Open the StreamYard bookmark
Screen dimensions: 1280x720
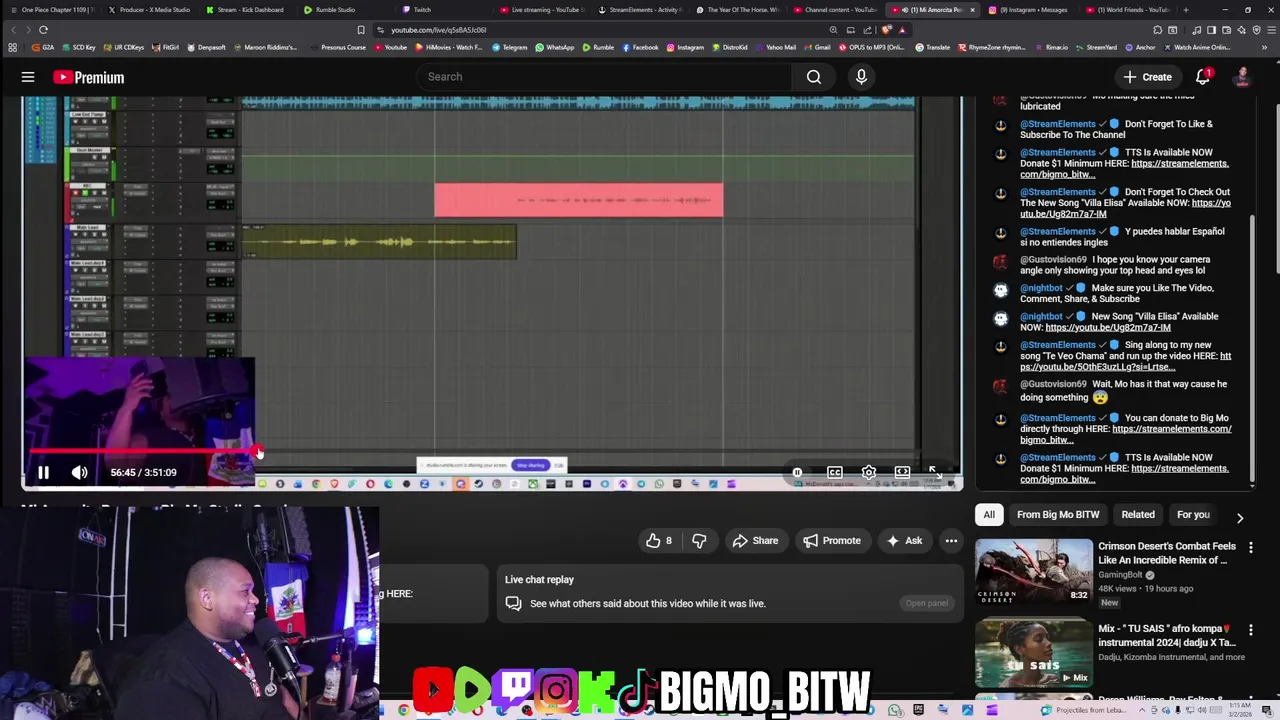1096,47
